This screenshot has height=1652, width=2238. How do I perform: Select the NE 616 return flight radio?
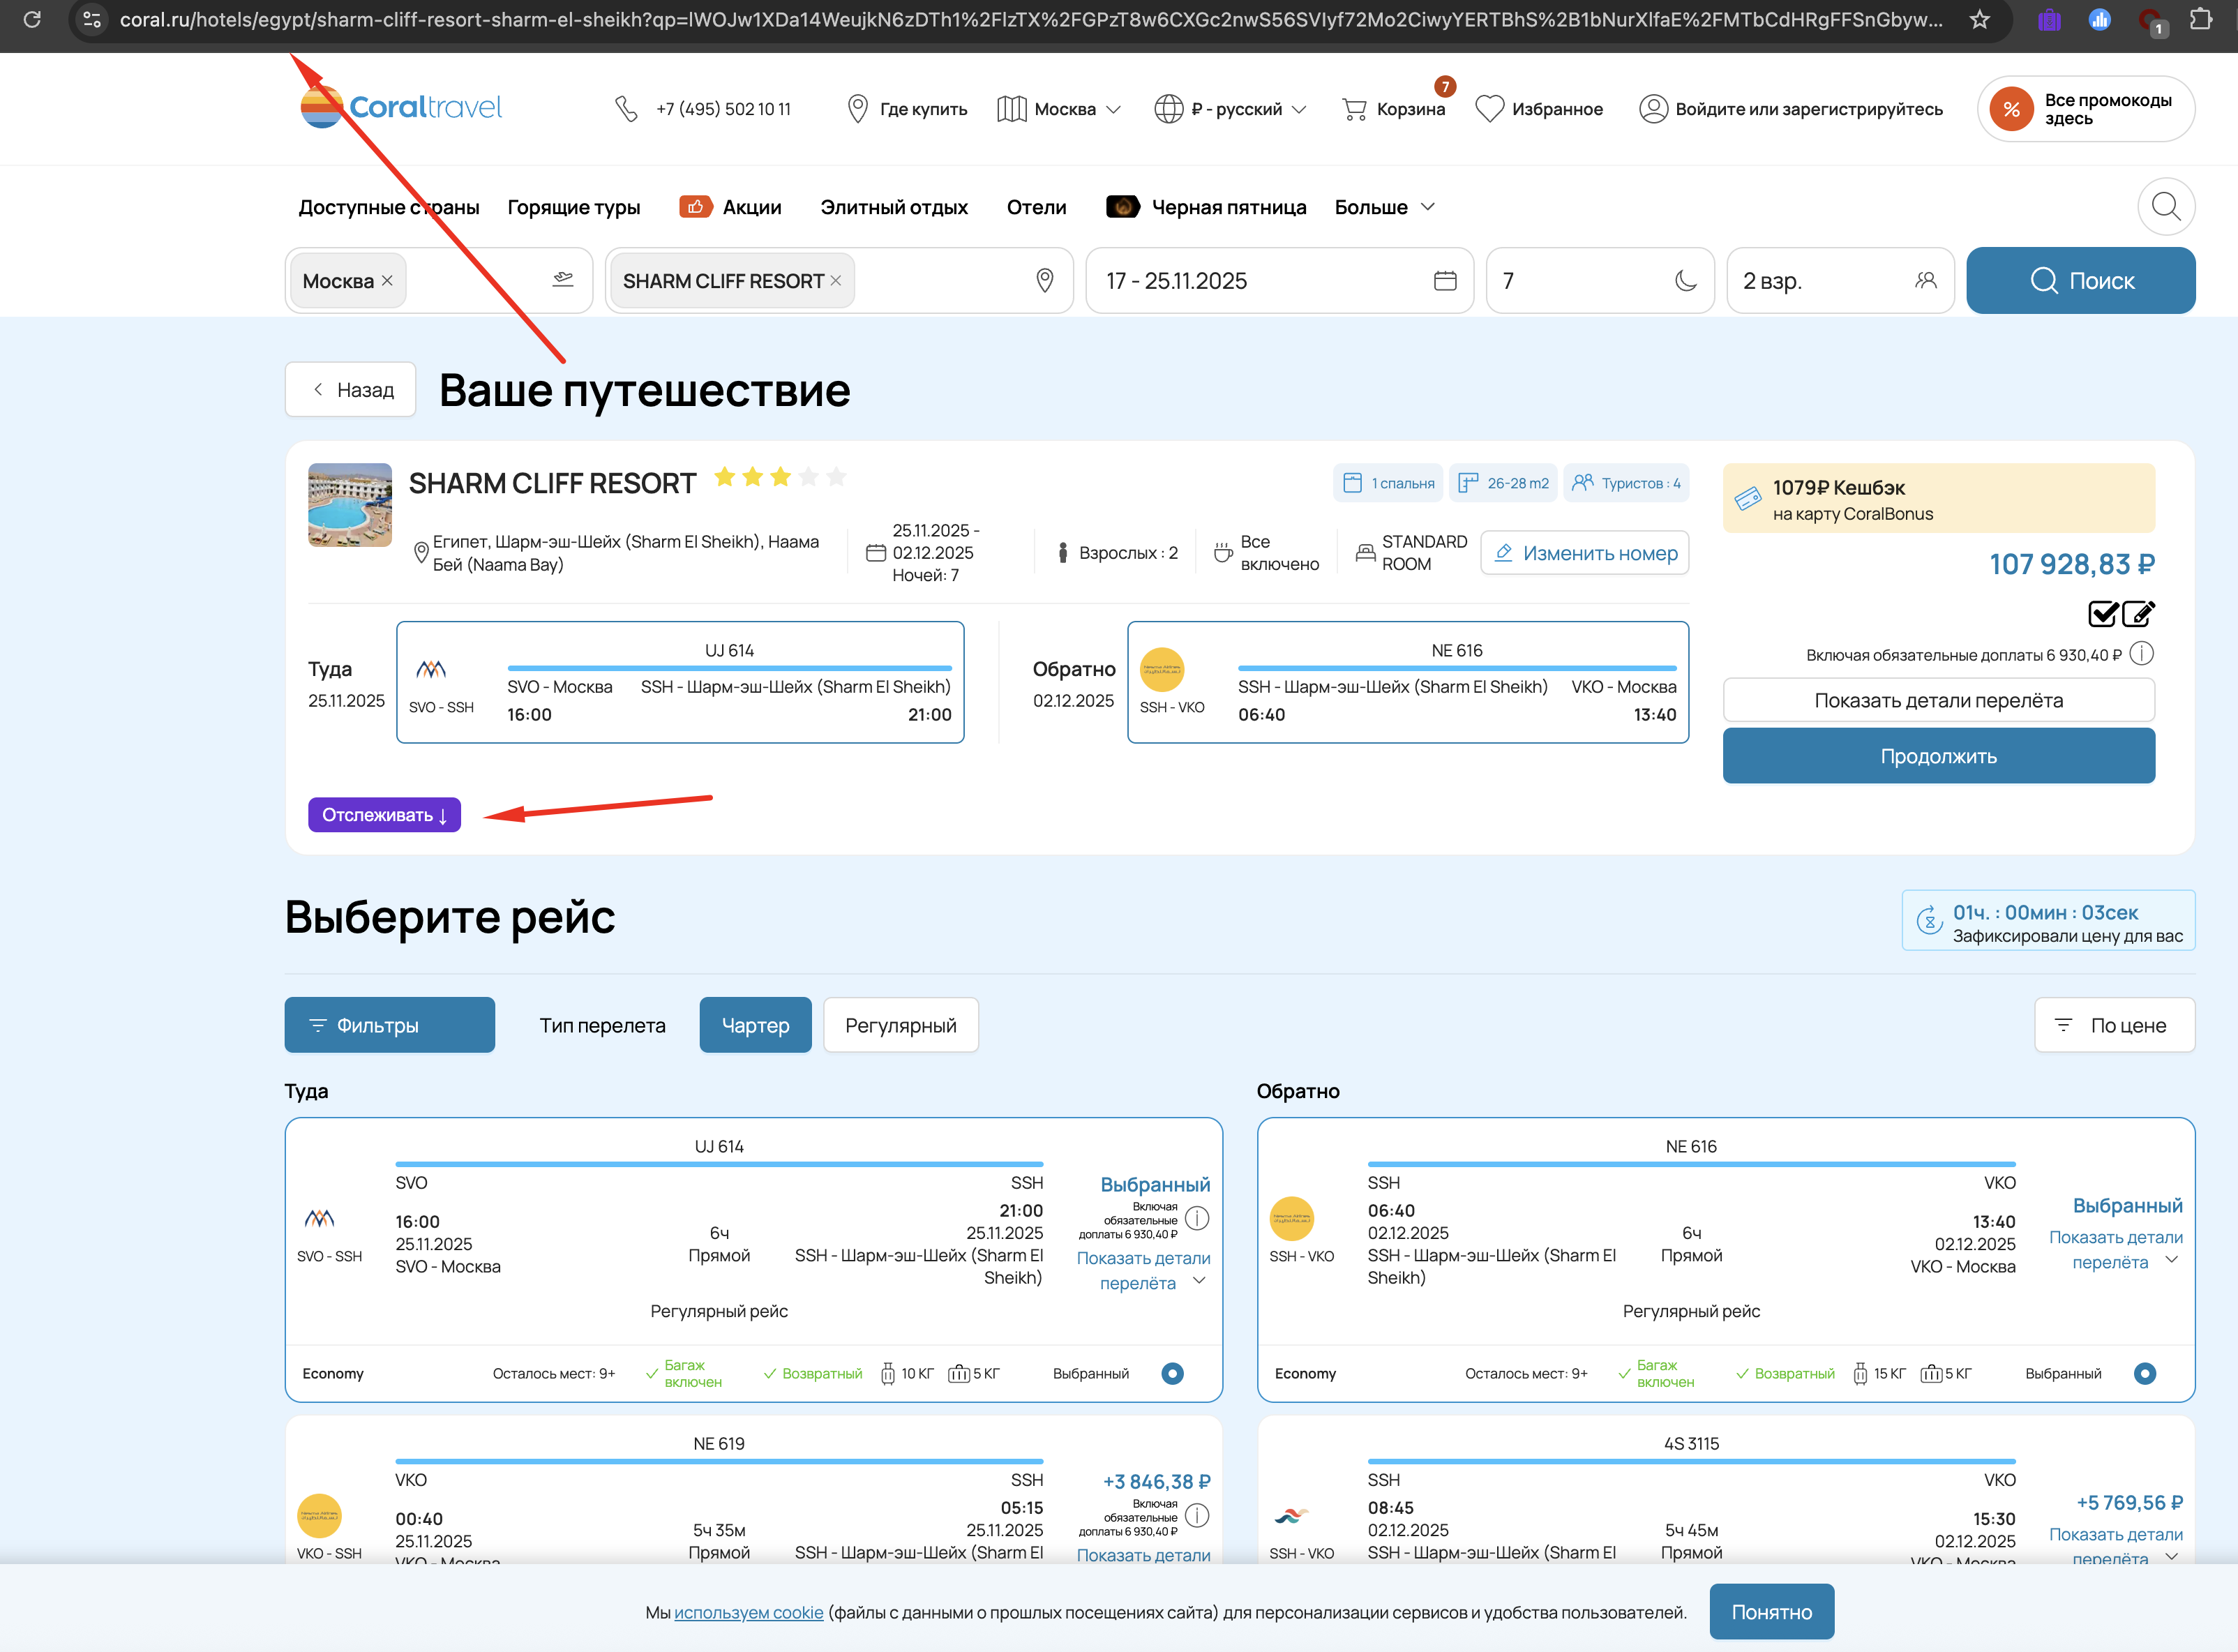click(x=2144, y=1373)
